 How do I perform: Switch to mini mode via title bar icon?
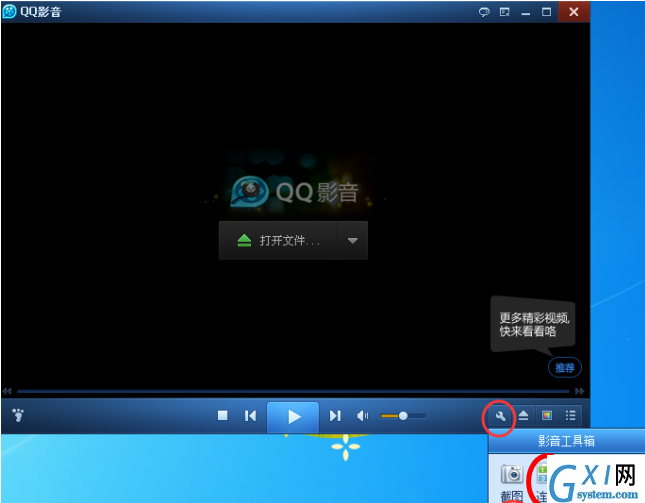[x=505, y=12]
